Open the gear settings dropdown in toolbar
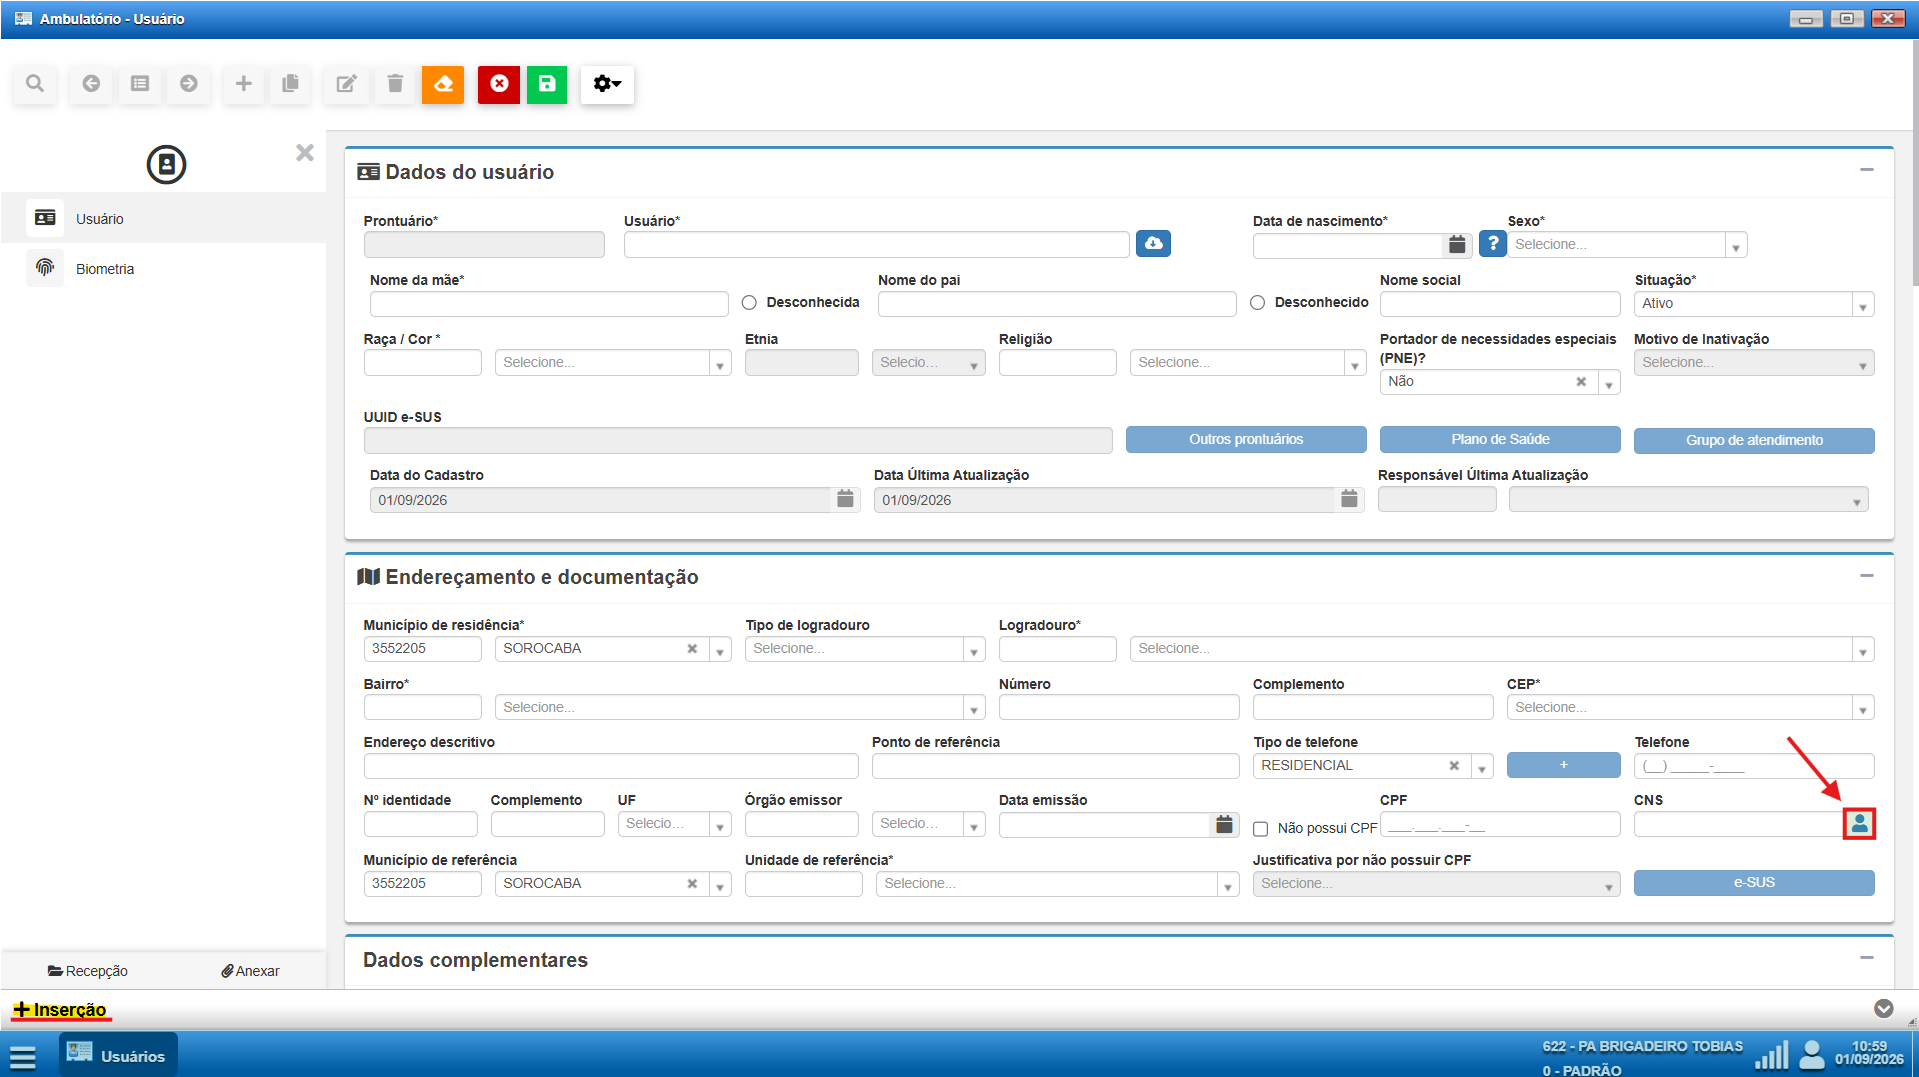Image resolution: width=1919 pixels, height=1077 pixels. click(x=607, y=84)
